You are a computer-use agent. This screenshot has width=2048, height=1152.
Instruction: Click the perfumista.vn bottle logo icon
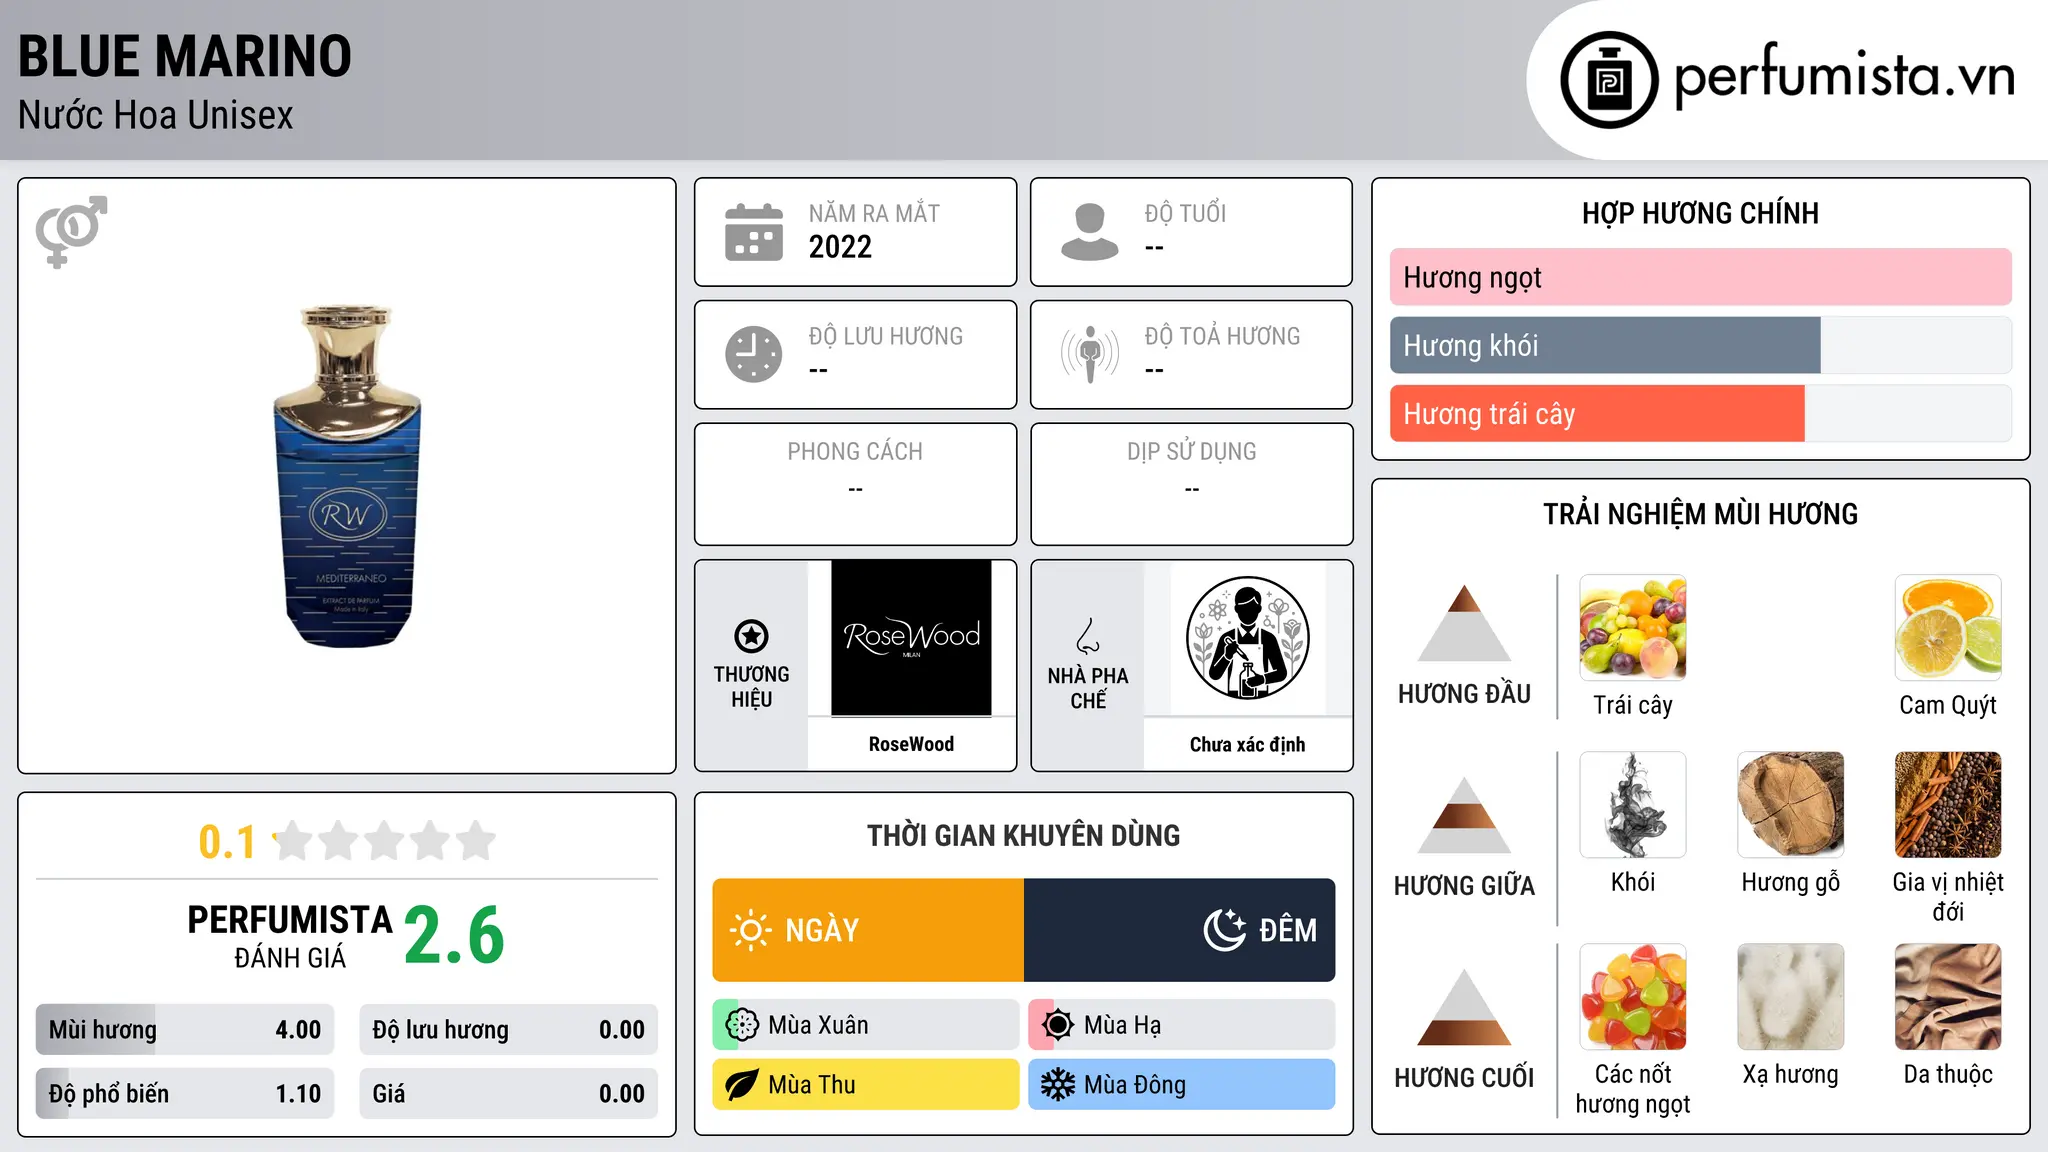pos(1609,80)
